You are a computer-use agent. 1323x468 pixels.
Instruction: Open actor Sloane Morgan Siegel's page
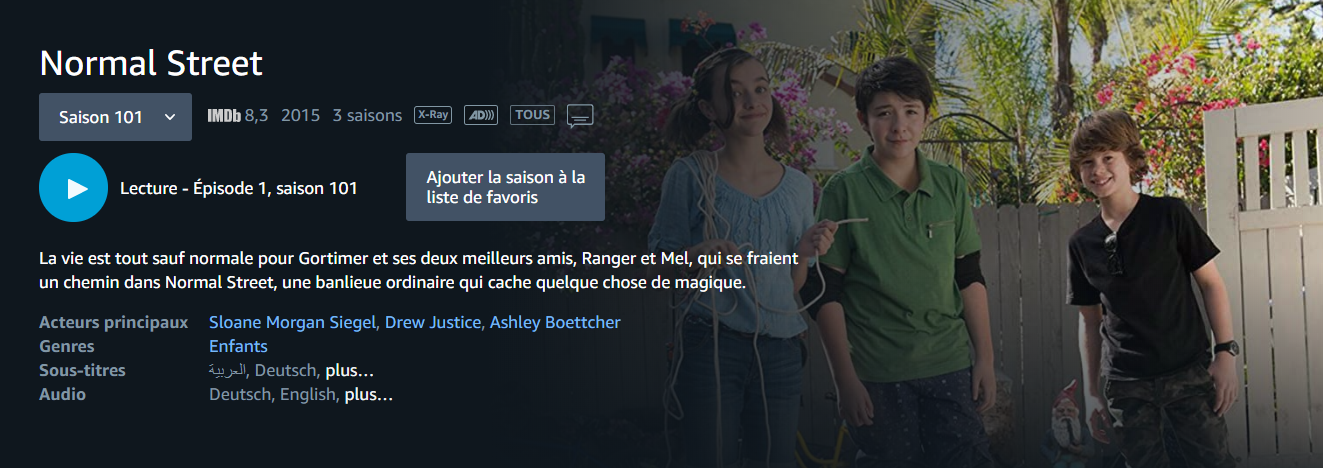pyautogui.click(x=293, y=322)
